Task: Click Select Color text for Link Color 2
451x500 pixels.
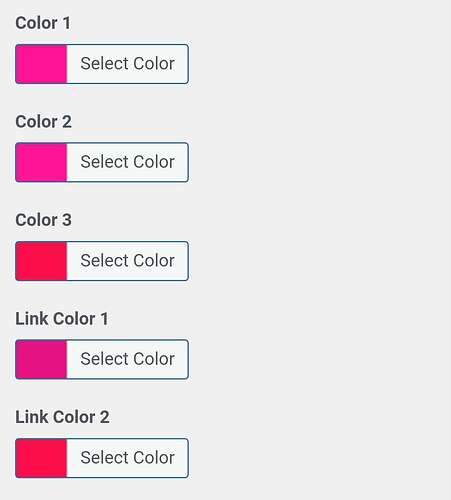Action: coord(128,458)
